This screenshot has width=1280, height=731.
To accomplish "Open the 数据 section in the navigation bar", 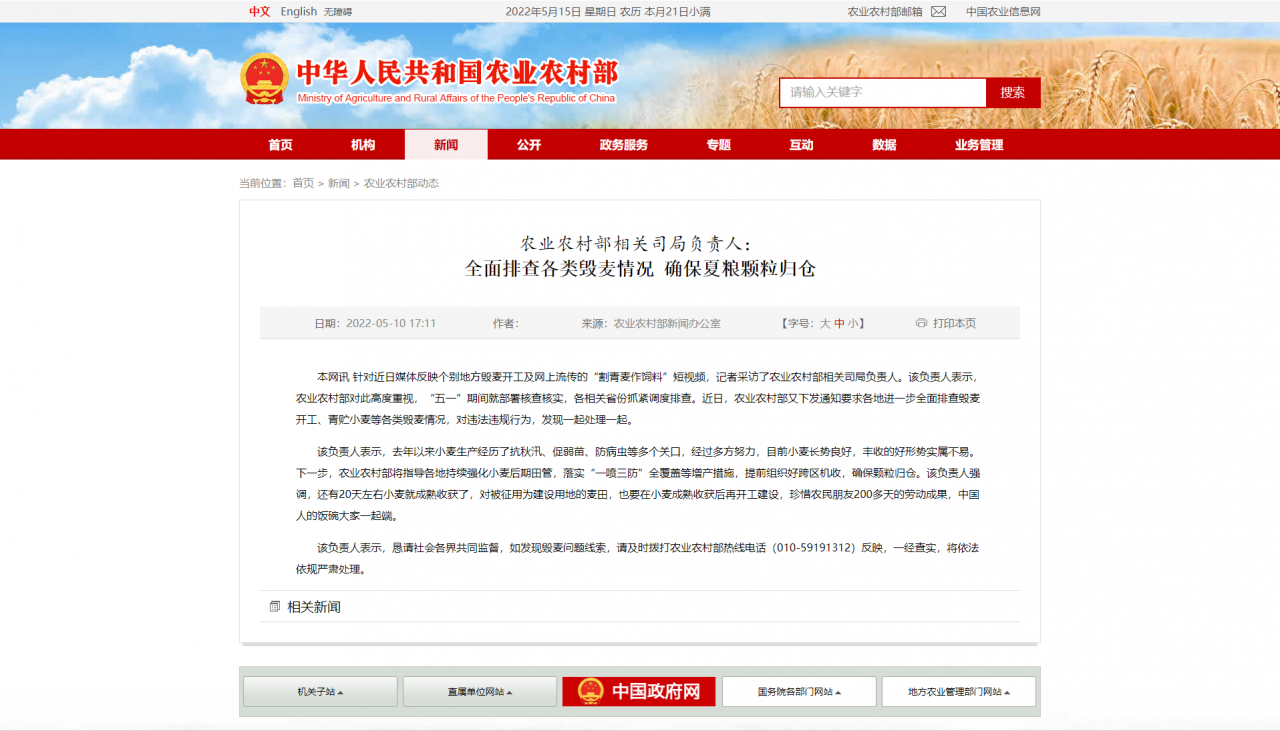I will click(x=884, y=144).
